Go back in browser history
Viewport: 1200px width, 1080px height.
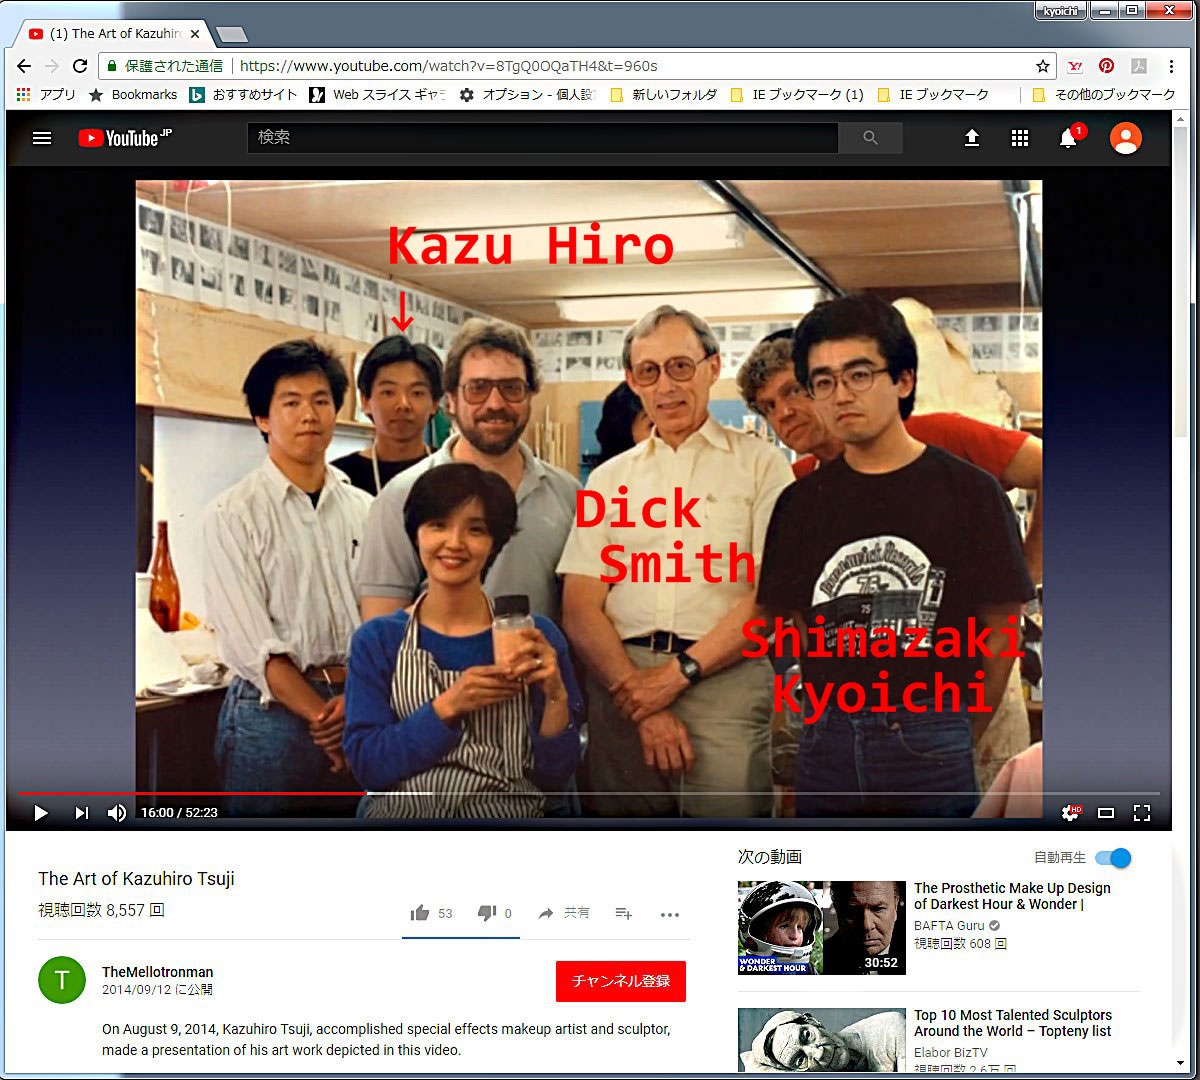[x=24, y=66]
